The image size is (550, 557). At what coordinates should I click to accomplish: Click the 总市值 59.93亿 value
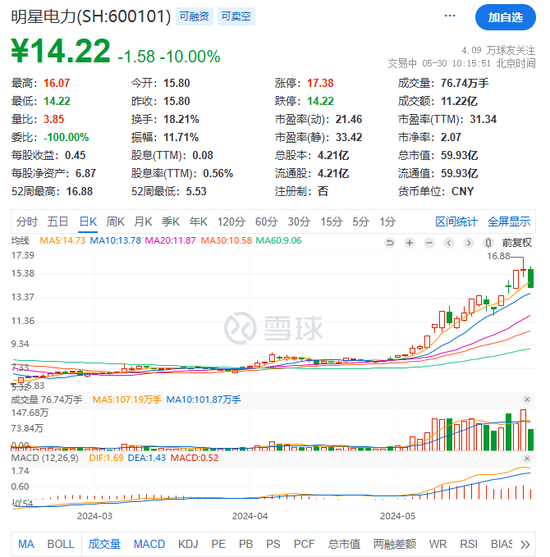pos(459,155)
